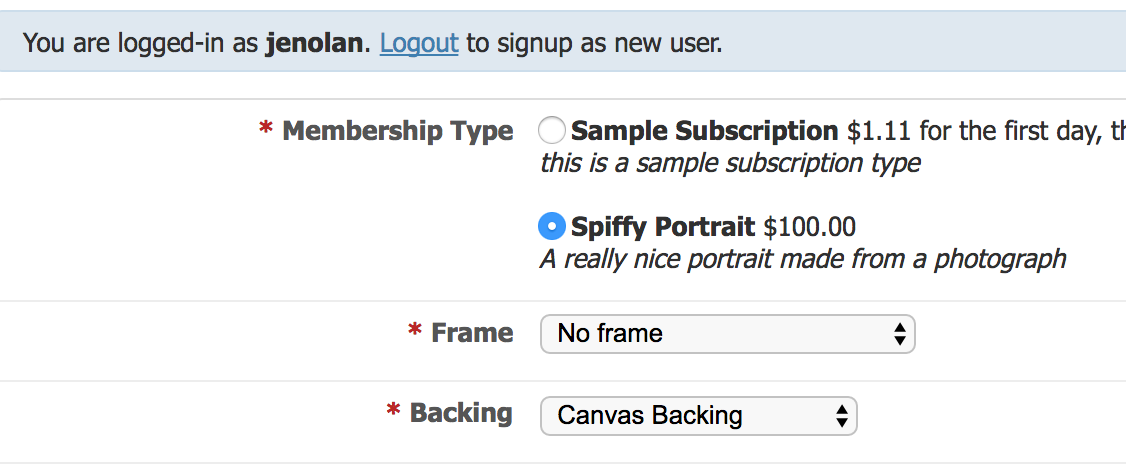Click the bold Spiffy Portrait label text

[663, 227]
